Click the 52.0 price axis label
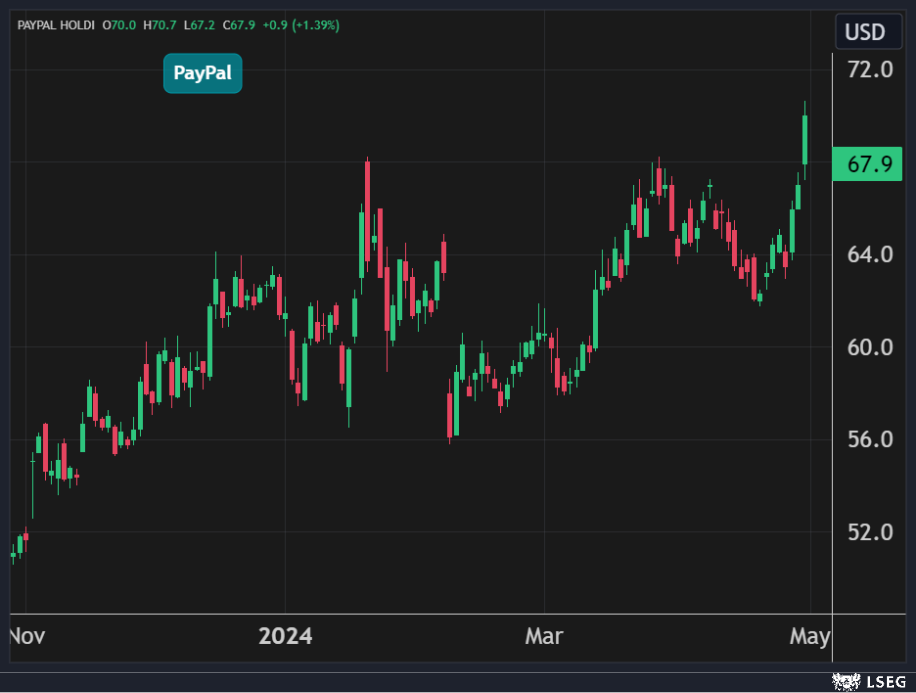Image resolution: width=916 pixels, height=693 pixels. [x=869, y=532]
